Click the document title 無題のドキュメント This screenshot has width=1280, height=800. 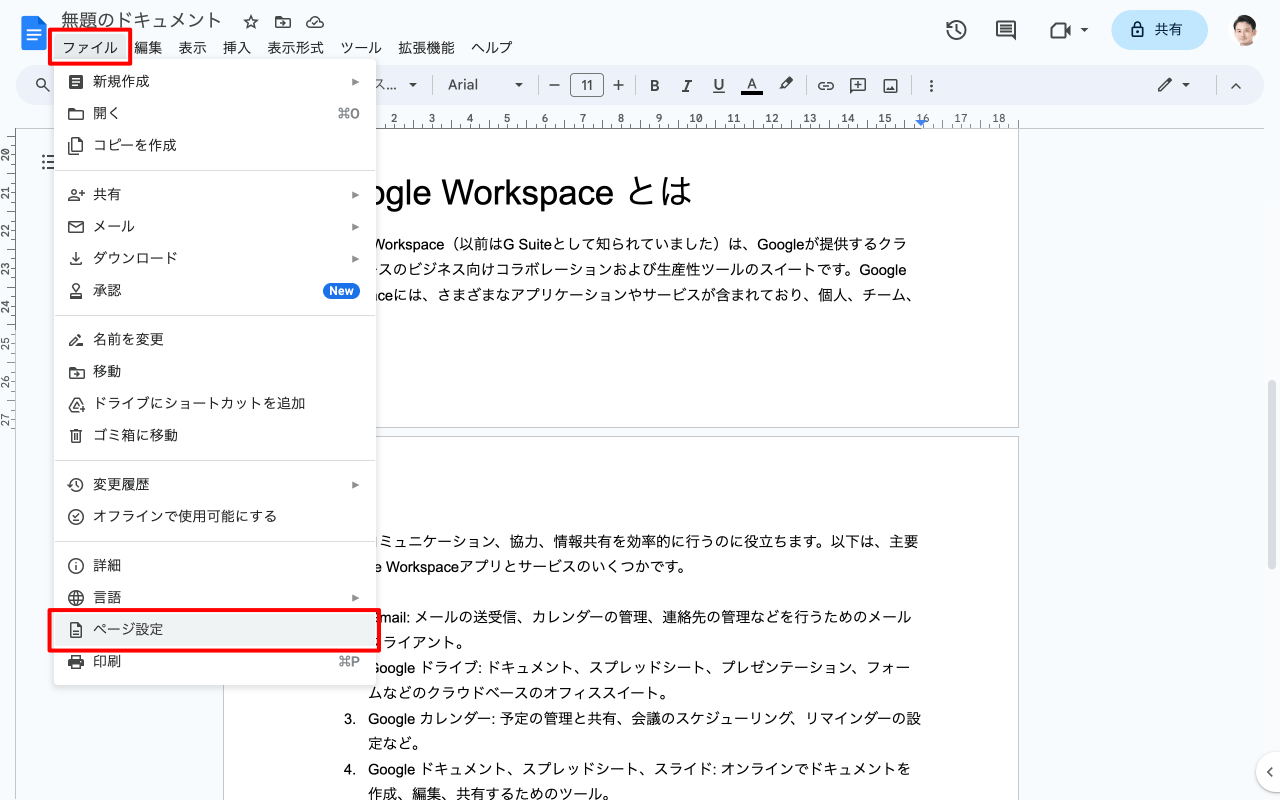(x=142, y=20)
